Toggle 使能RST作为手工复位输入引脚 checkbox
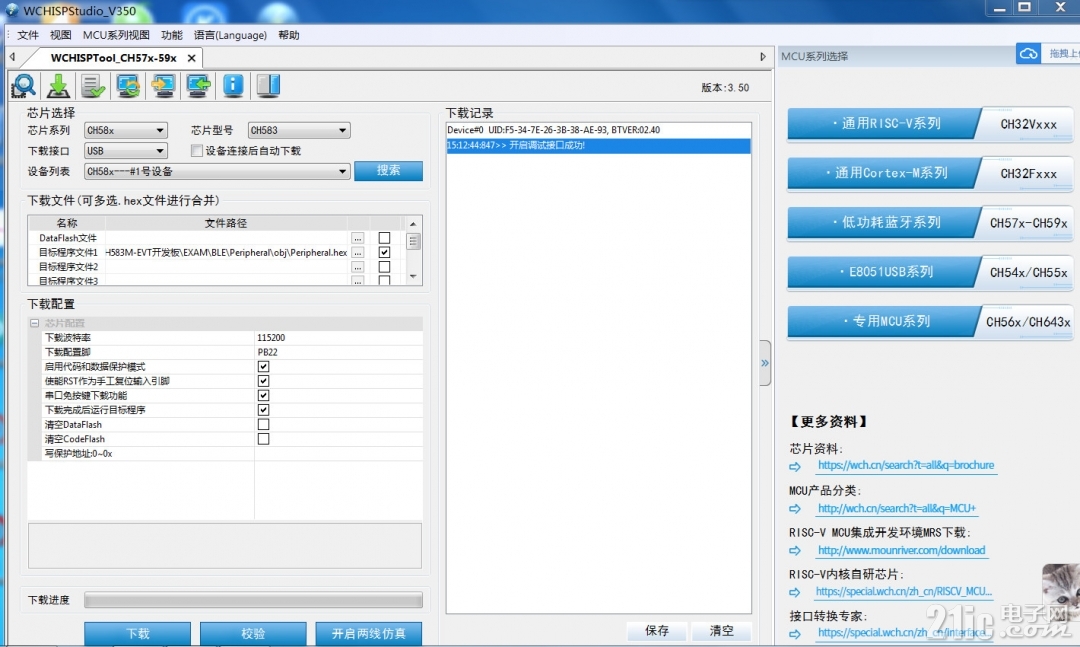 point(263,381)
